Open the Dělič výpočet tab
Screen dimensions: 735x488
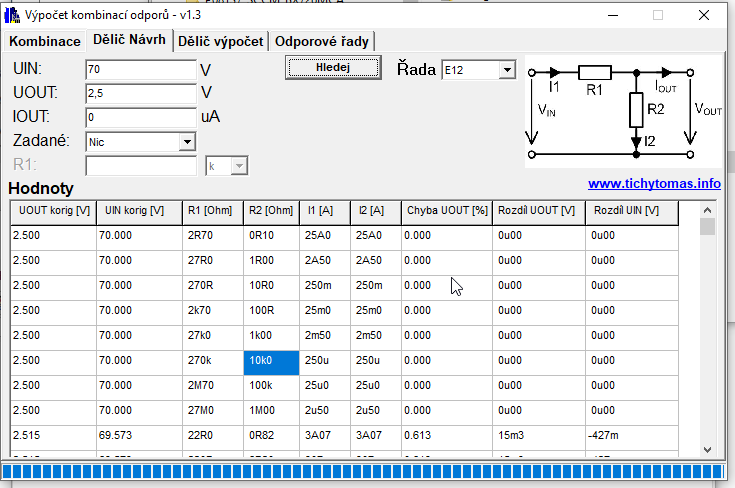pos(221,41)
